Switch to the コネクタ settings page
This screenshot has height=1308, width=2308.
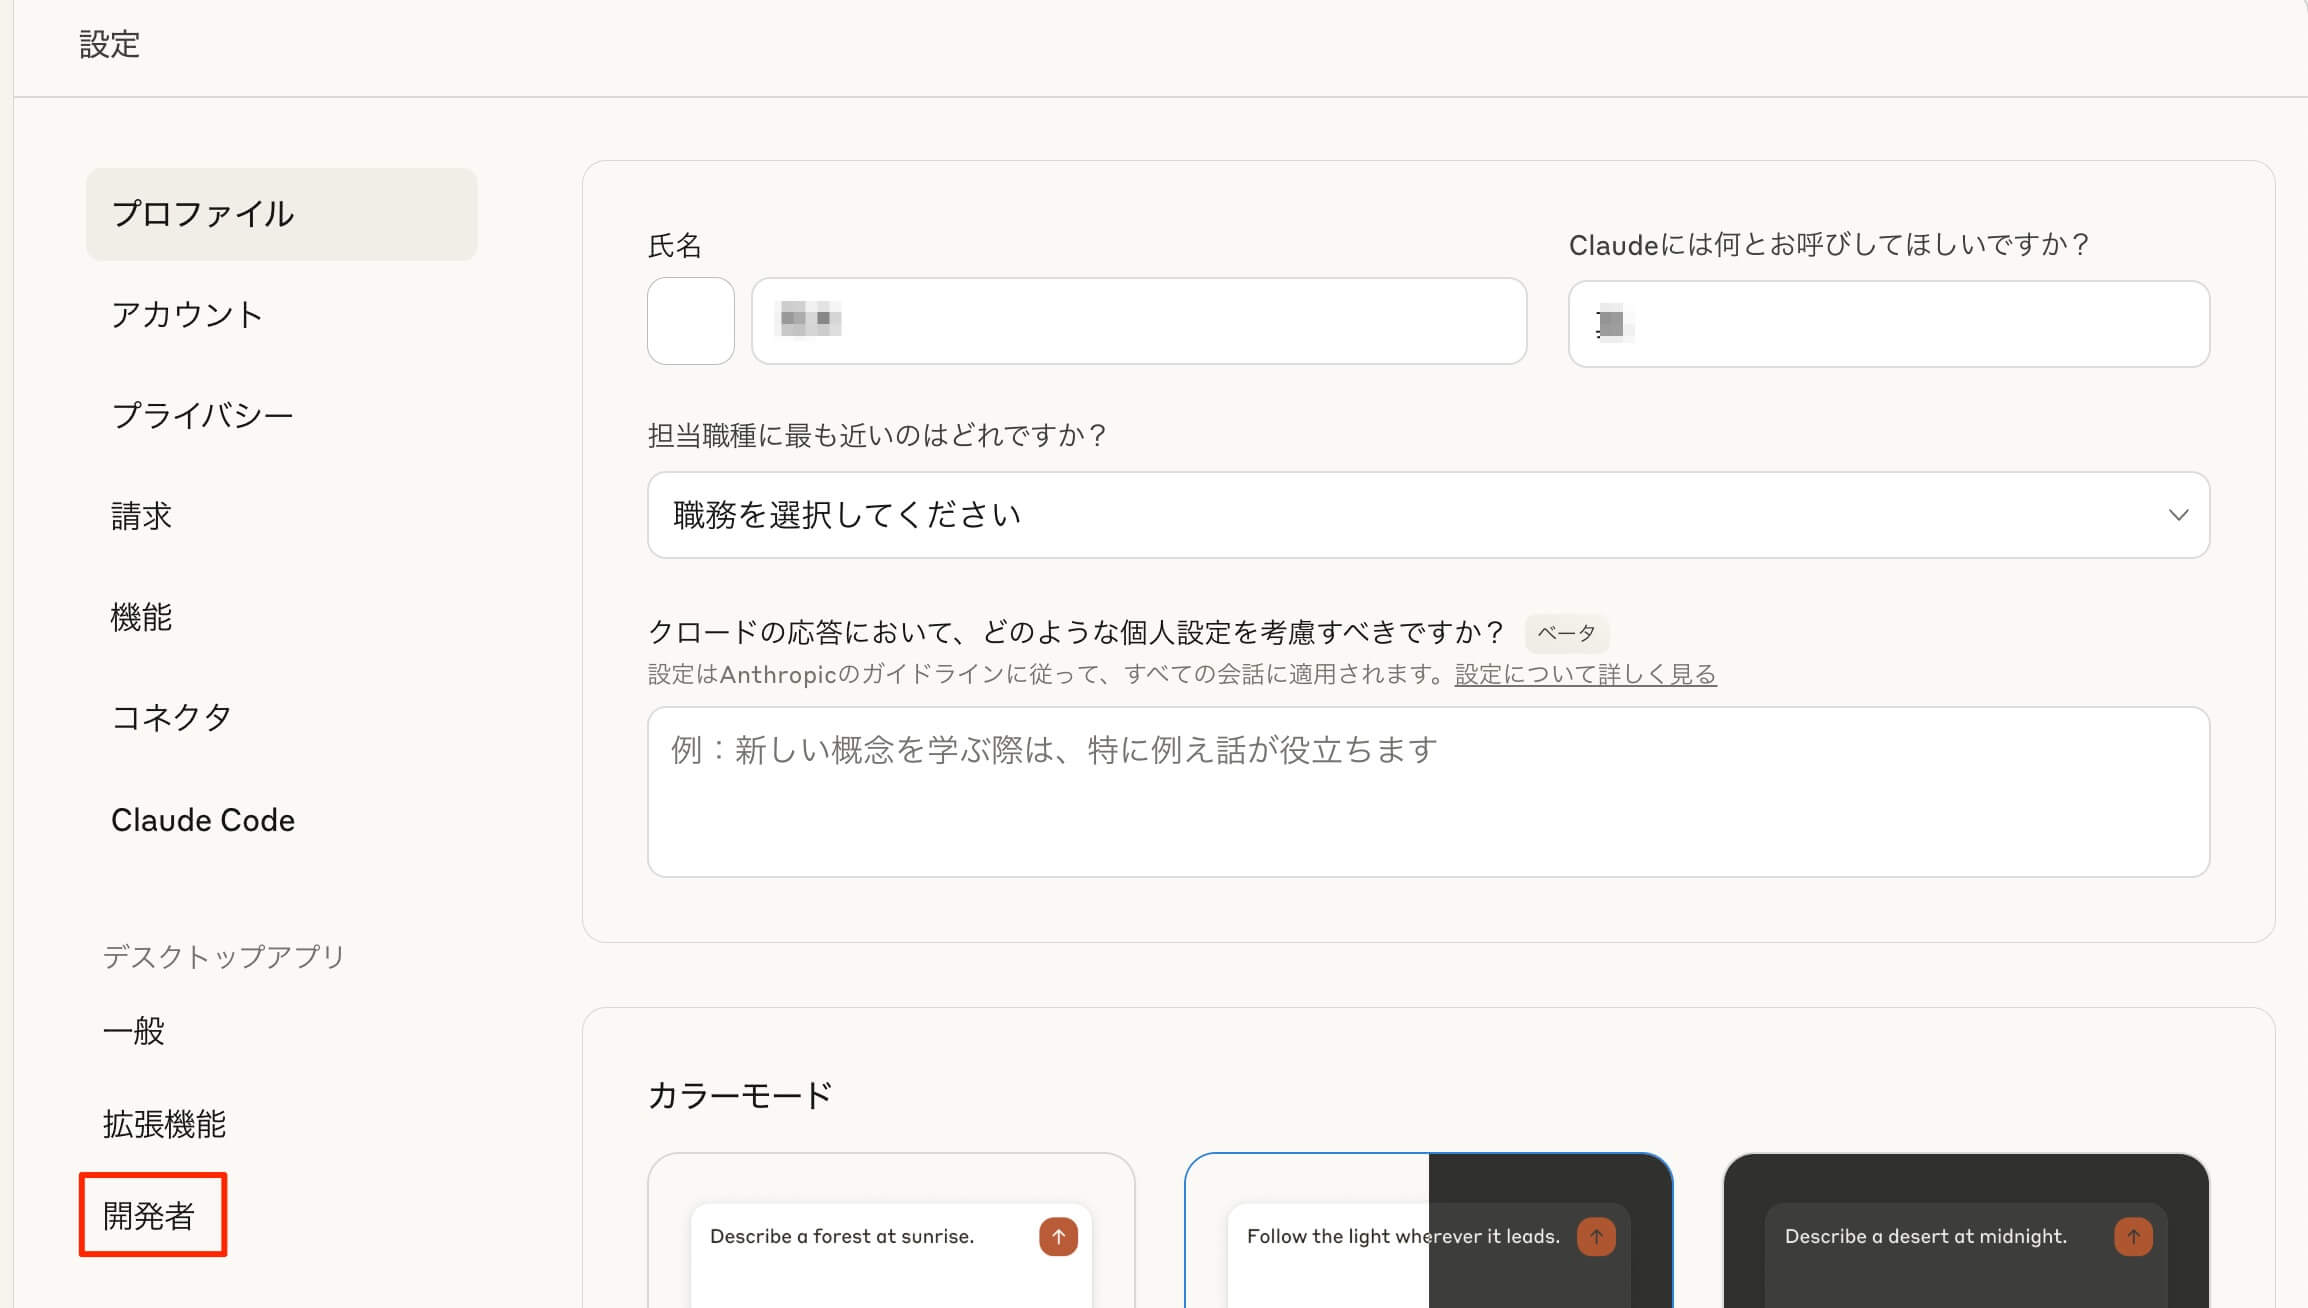pos(171,717)
